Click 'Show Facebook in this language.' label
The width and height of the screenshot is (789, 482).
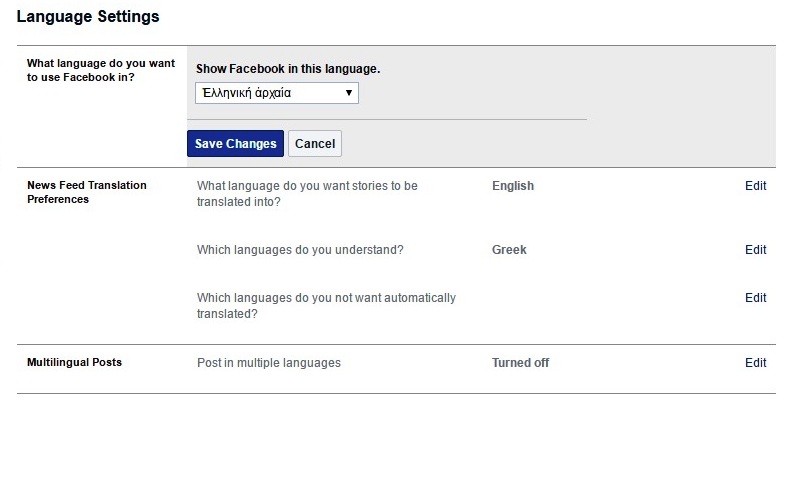pos(288,69)
